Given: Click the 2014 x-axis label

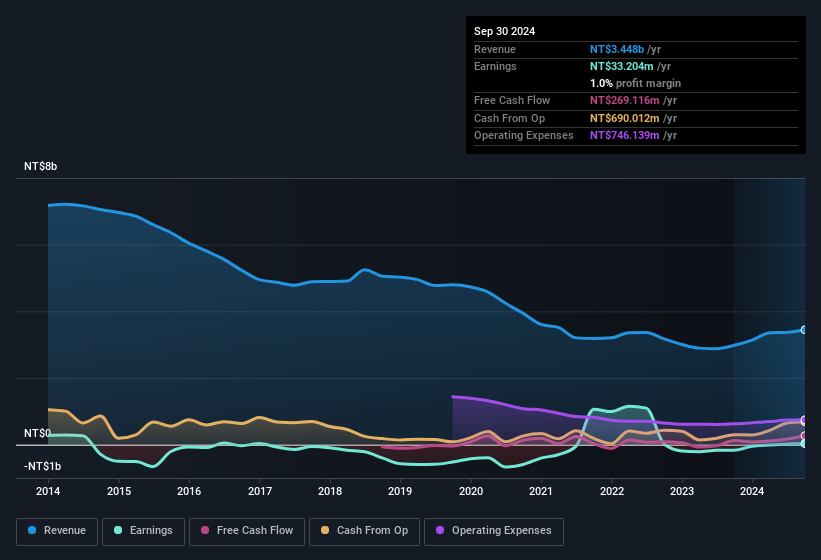Looking at the screenshot, I should [x=48, y=491].
